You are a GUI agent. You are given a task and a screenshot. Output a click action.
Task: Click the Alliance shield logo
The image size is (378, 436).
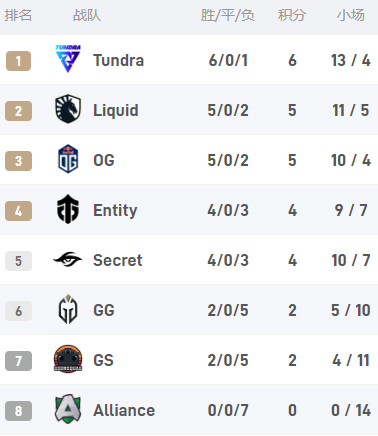tap(68, 409)
